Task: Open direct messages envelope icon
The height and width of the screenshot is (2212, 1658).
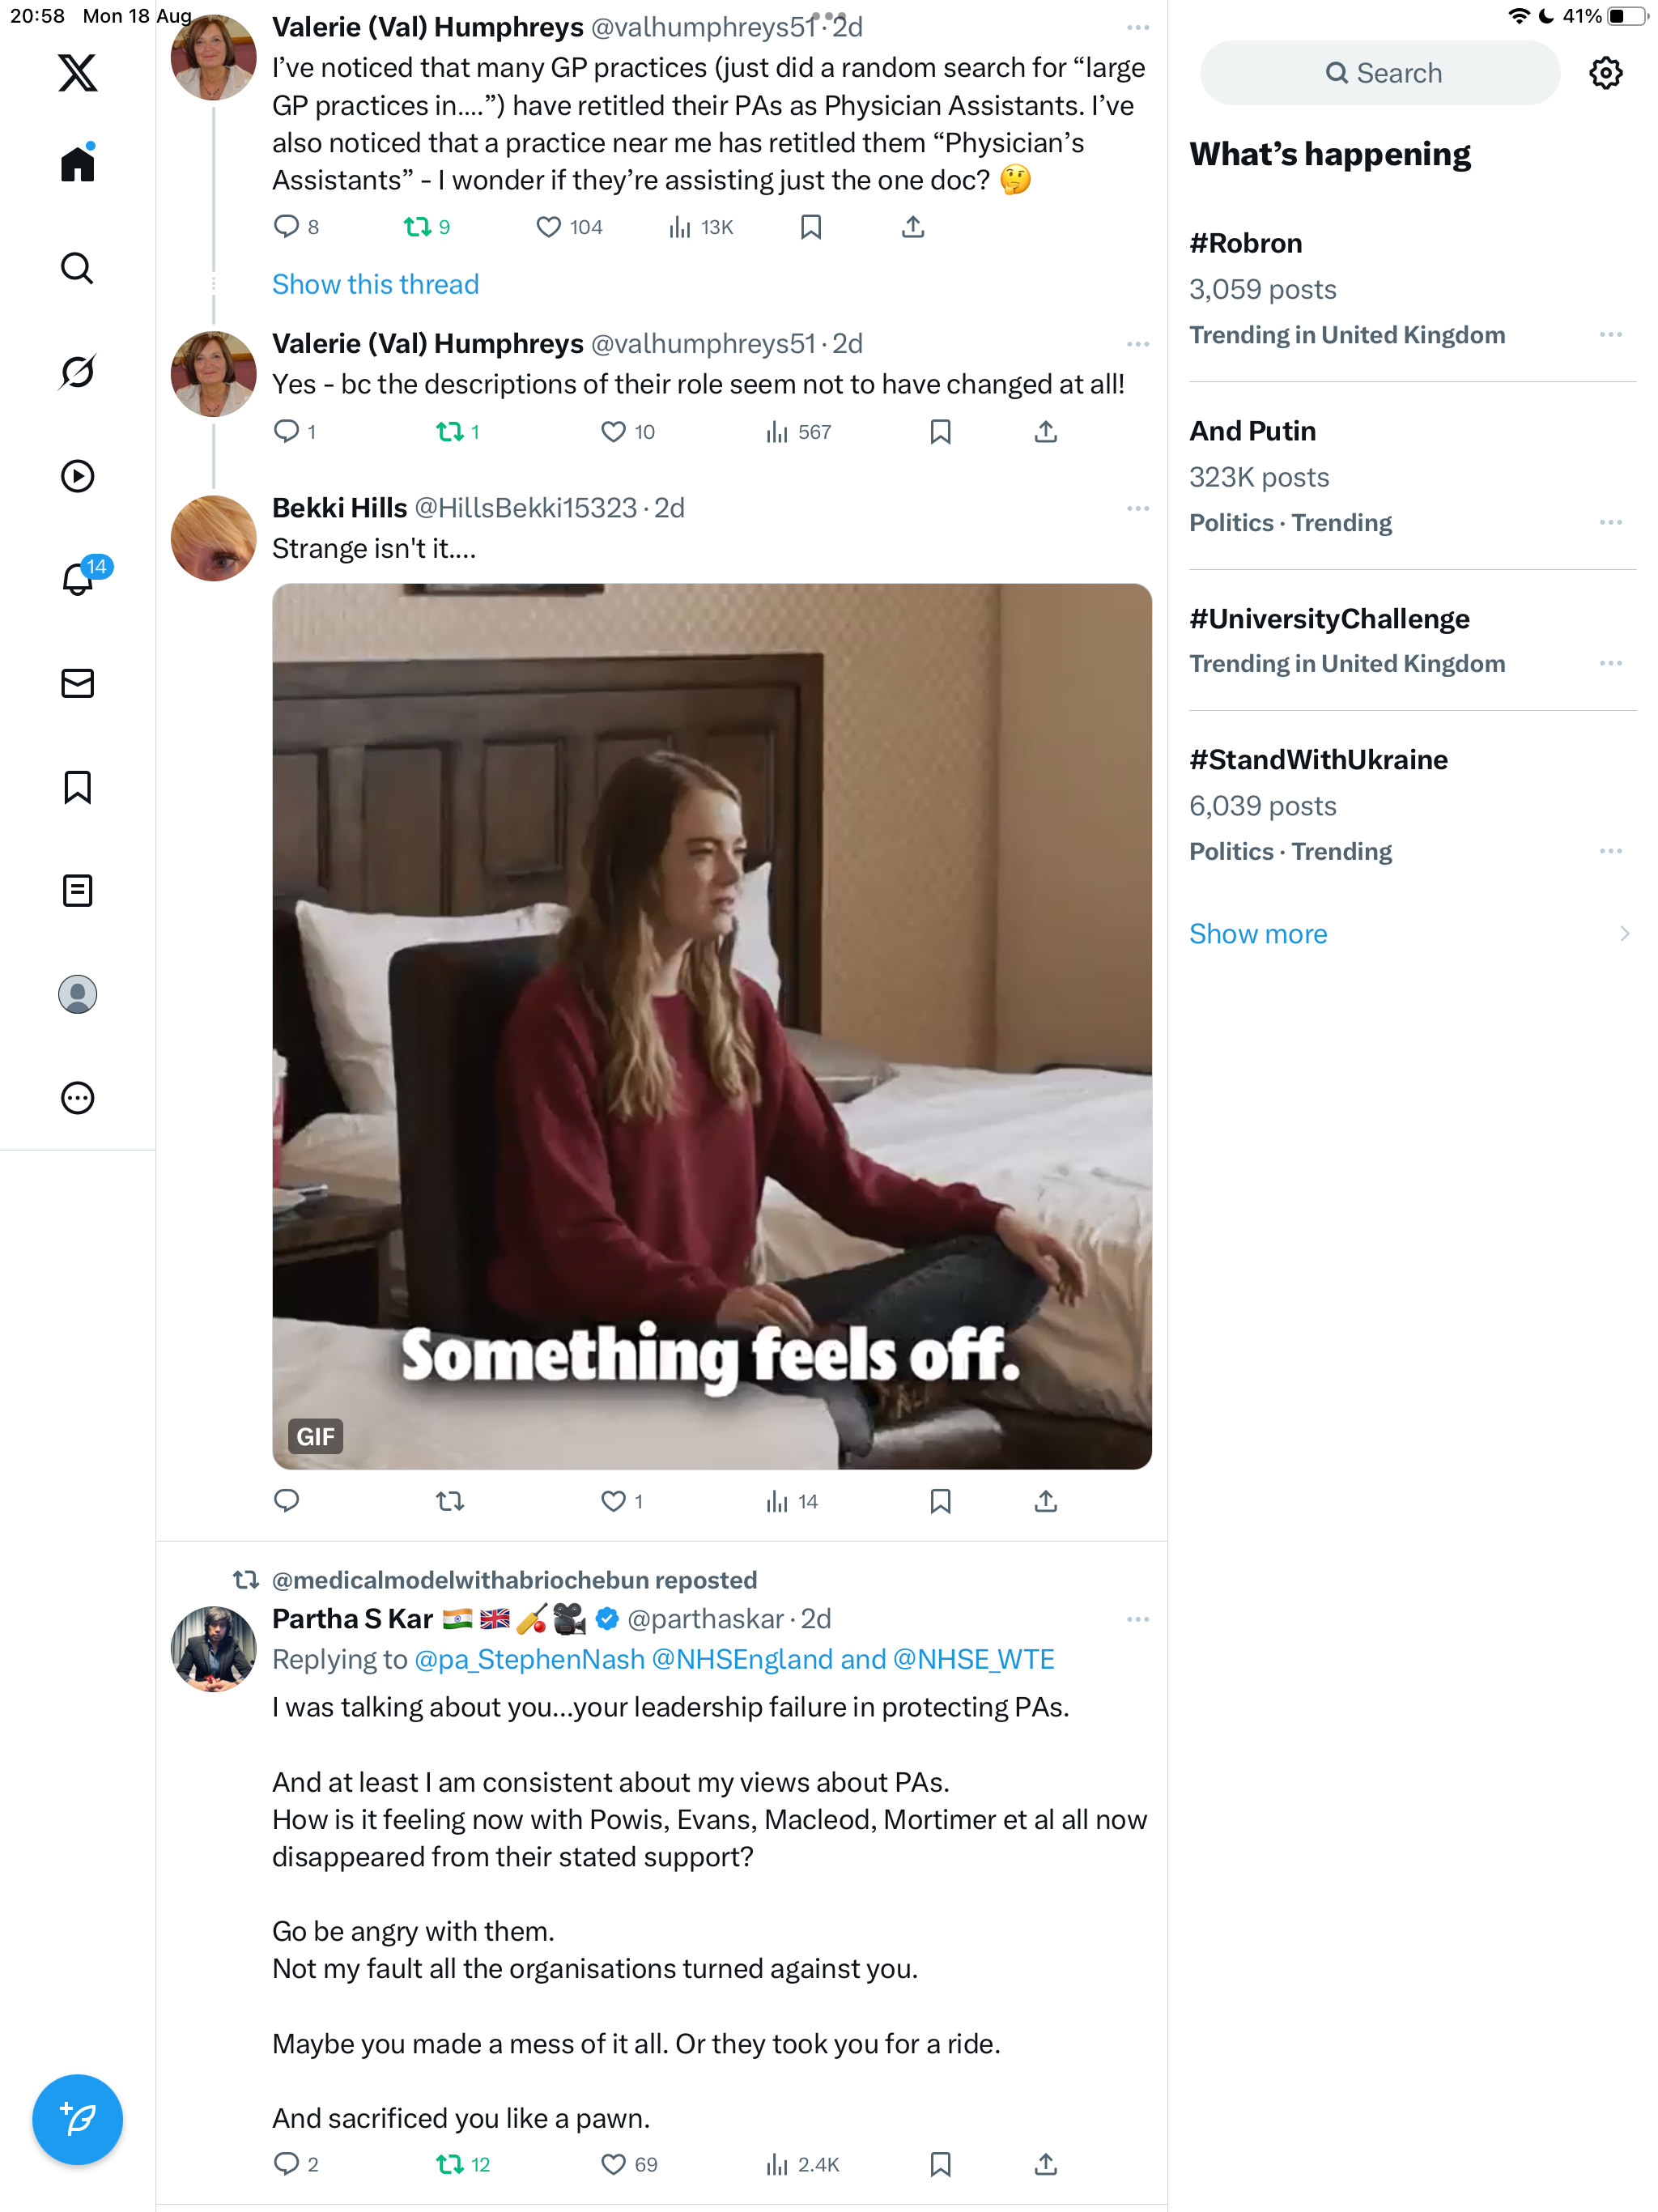Action: [77, 683]
